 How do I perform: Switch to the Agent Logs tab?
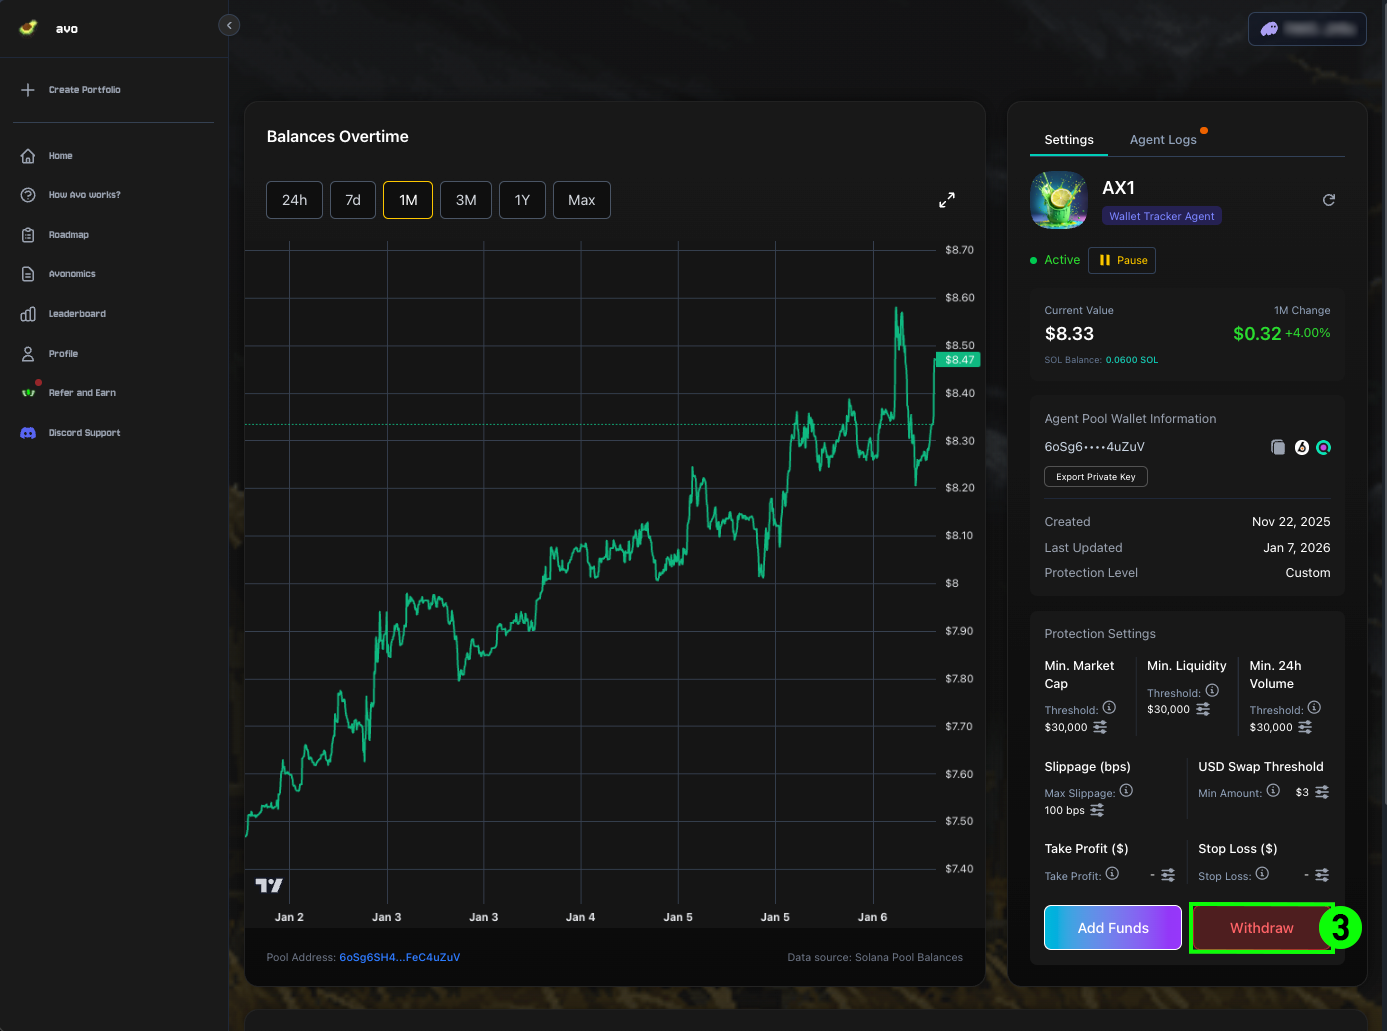pos(1163,140)
